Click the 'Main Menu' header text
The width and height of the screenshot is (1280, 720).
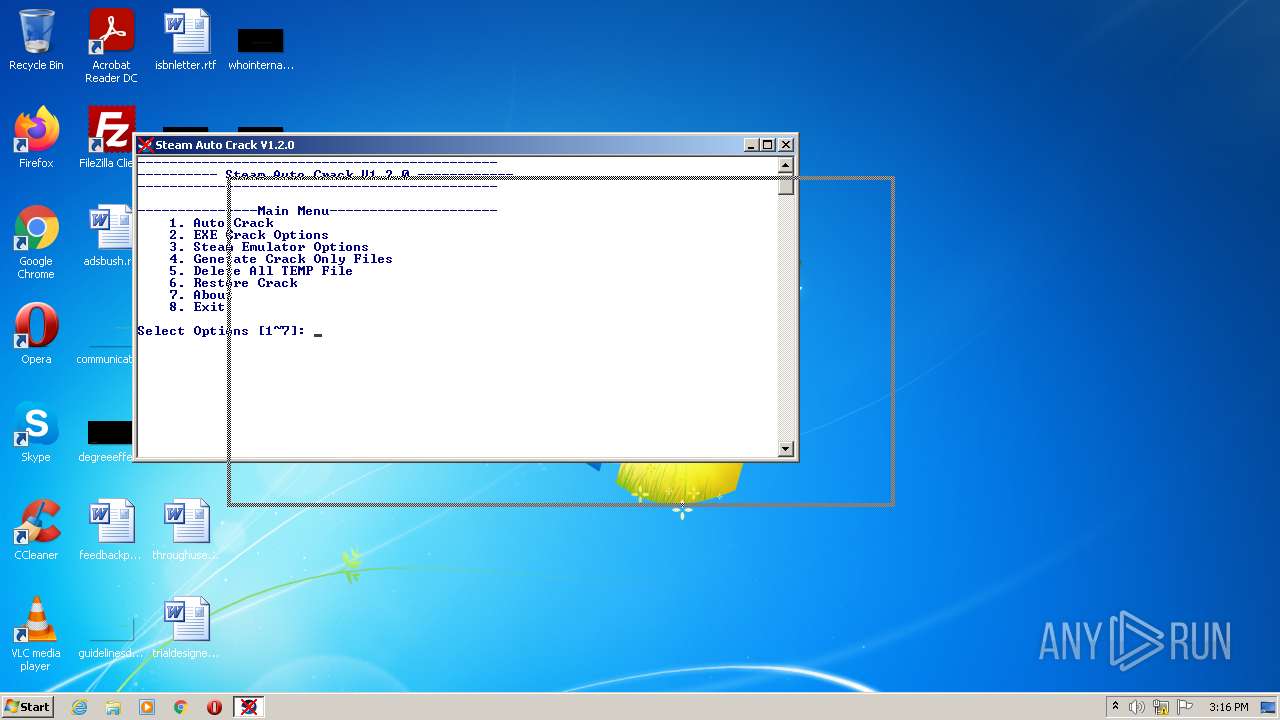click(293, 211)
